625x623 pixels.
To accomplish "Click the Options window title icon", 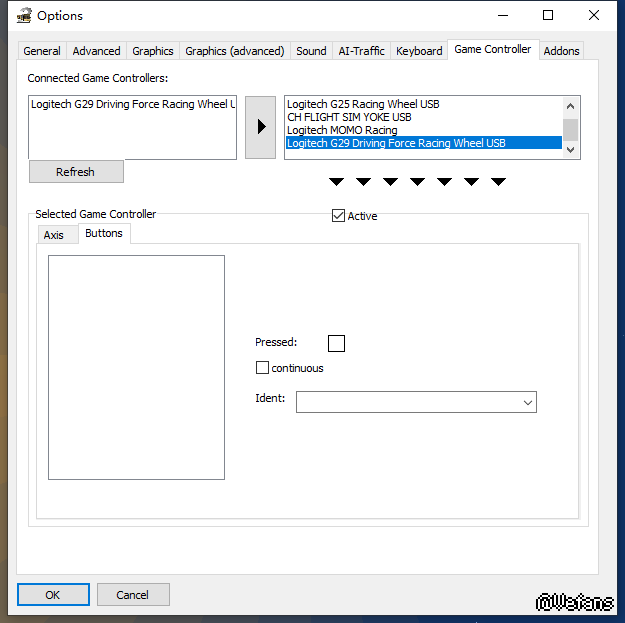I will (x=24, y=16).
